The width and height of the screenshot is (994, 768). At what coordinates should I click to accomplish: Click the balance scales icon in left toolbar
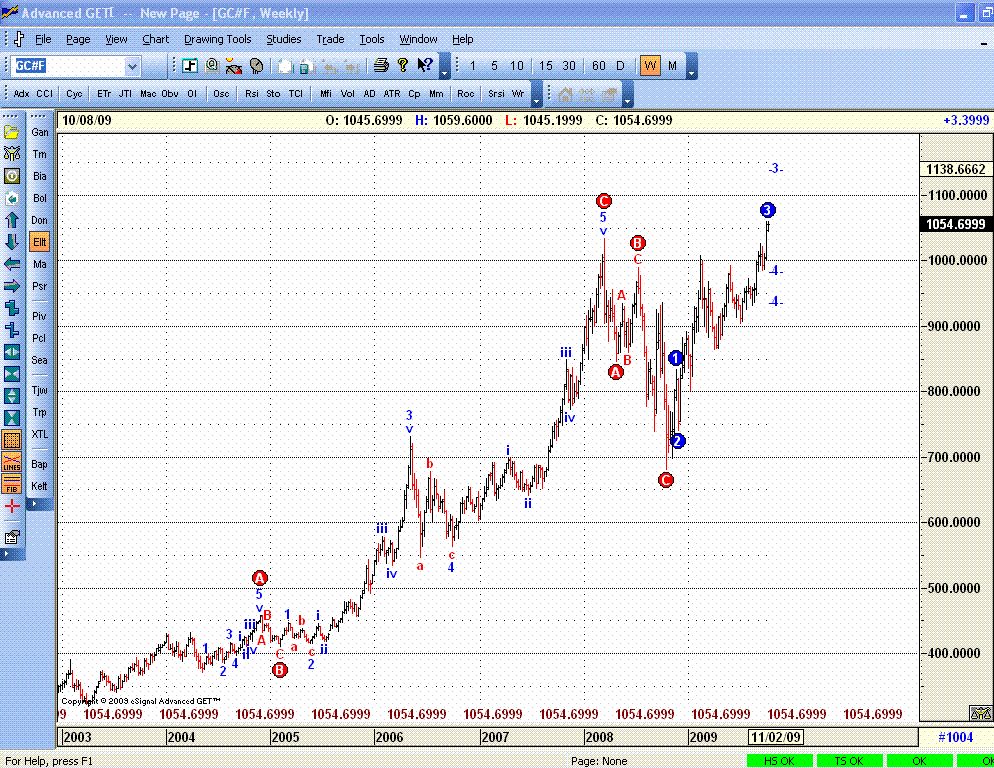point(11,154)
